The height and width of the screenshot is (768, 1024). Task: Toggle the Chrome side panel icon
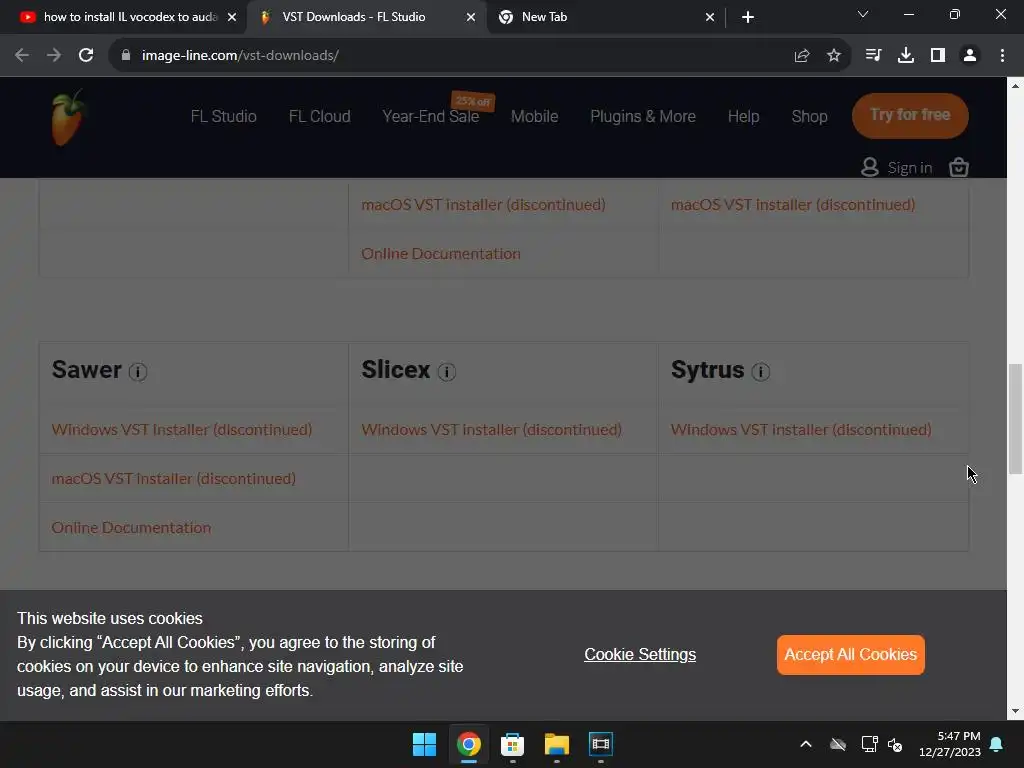click(x=937, y=56)
